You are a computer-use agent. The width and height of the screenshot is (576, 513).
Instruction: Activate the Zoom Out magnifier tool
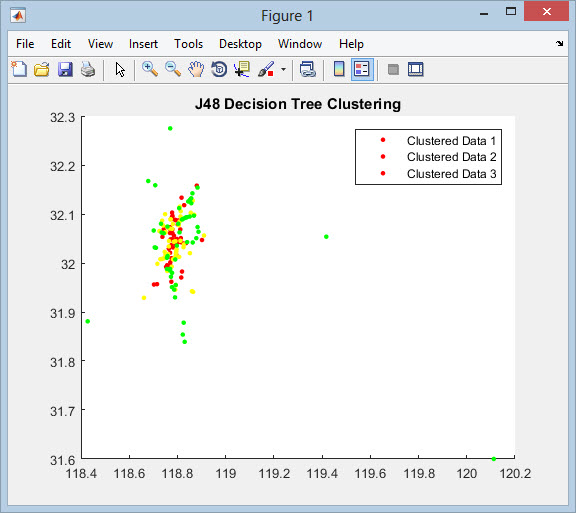[x=173, y=69]
